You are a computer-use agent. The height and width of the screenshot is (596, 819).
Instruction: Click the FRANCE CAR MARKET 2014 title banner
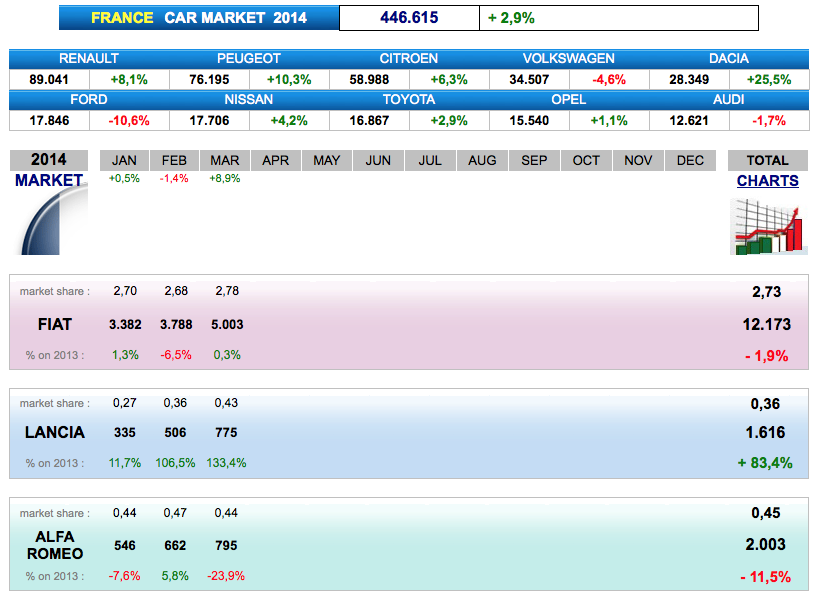coord(199,18)
